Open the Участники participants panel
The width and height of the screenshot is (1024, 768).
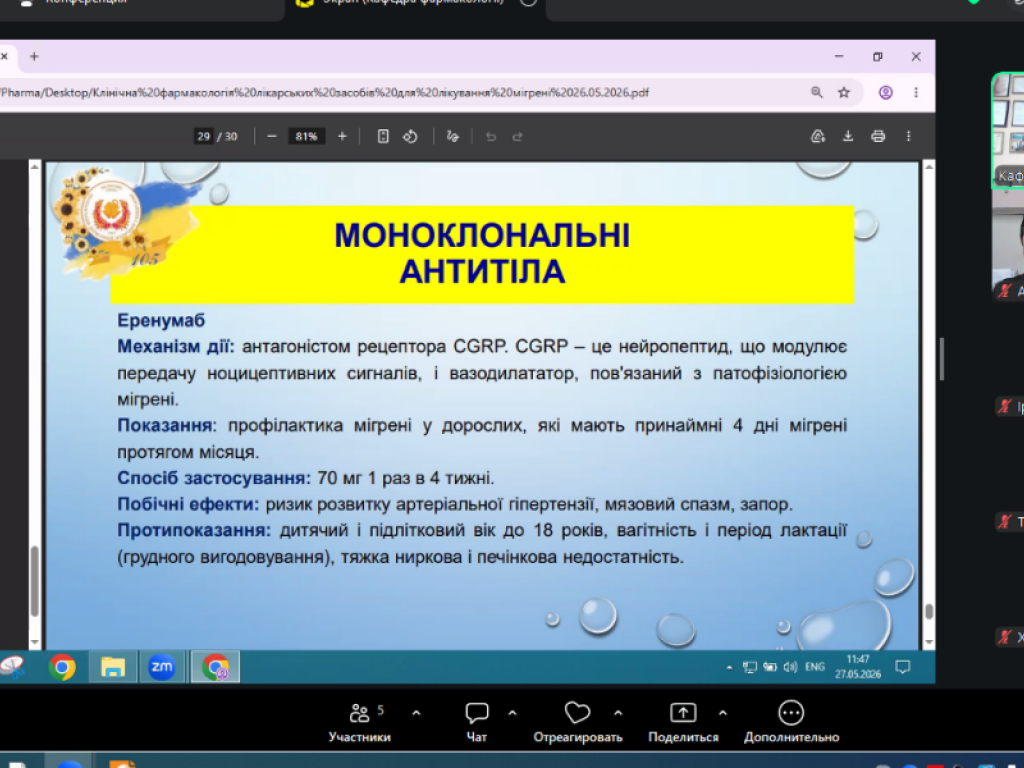click(x=360, y=722)
